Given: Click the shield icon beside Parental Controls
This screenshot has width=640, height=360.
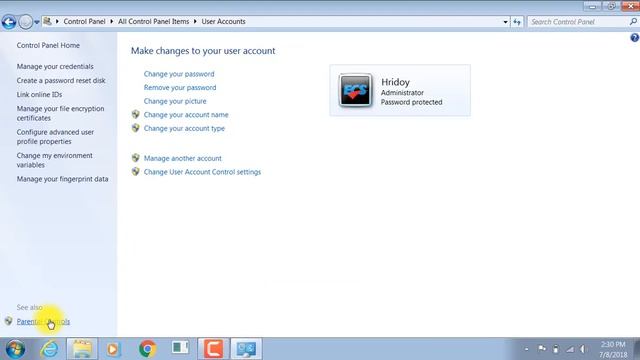Looking at the screenshot, I should pyautogui.click(x=9, y=321).
